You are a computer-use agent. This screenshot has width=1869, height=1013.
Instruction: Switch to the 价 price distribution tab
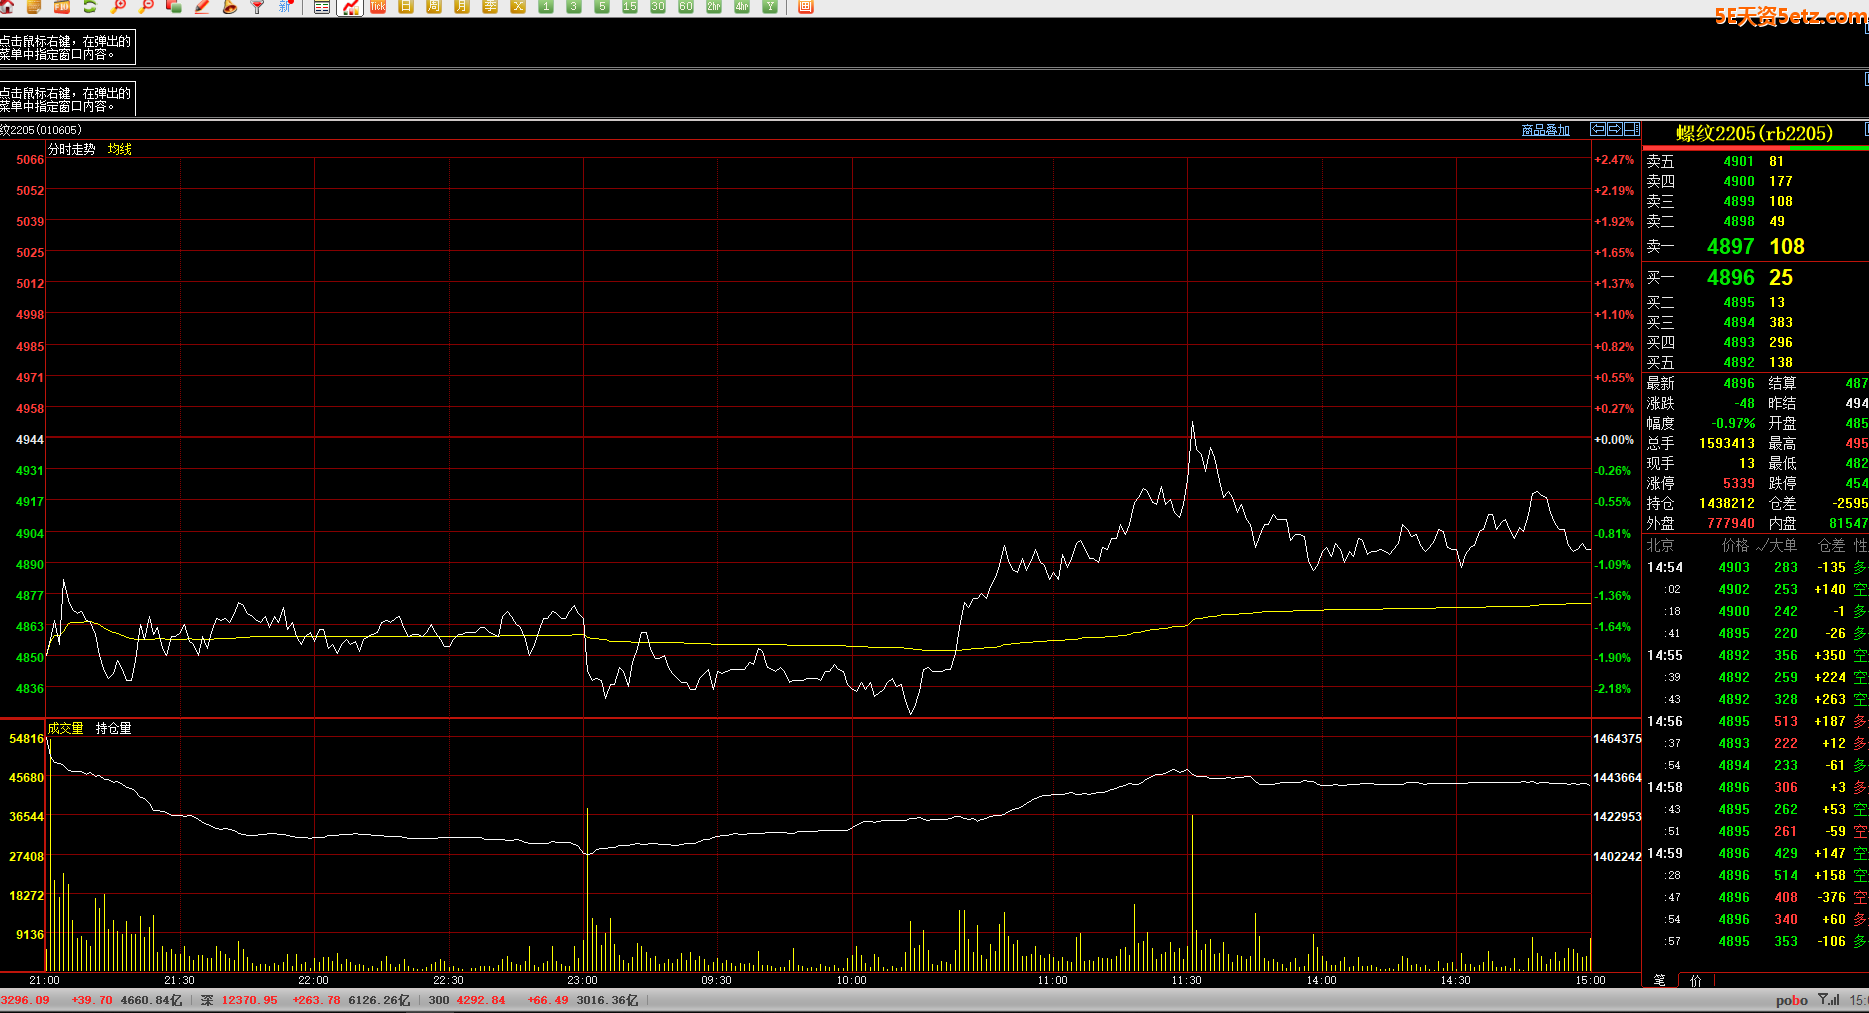tap(1696, 980)
